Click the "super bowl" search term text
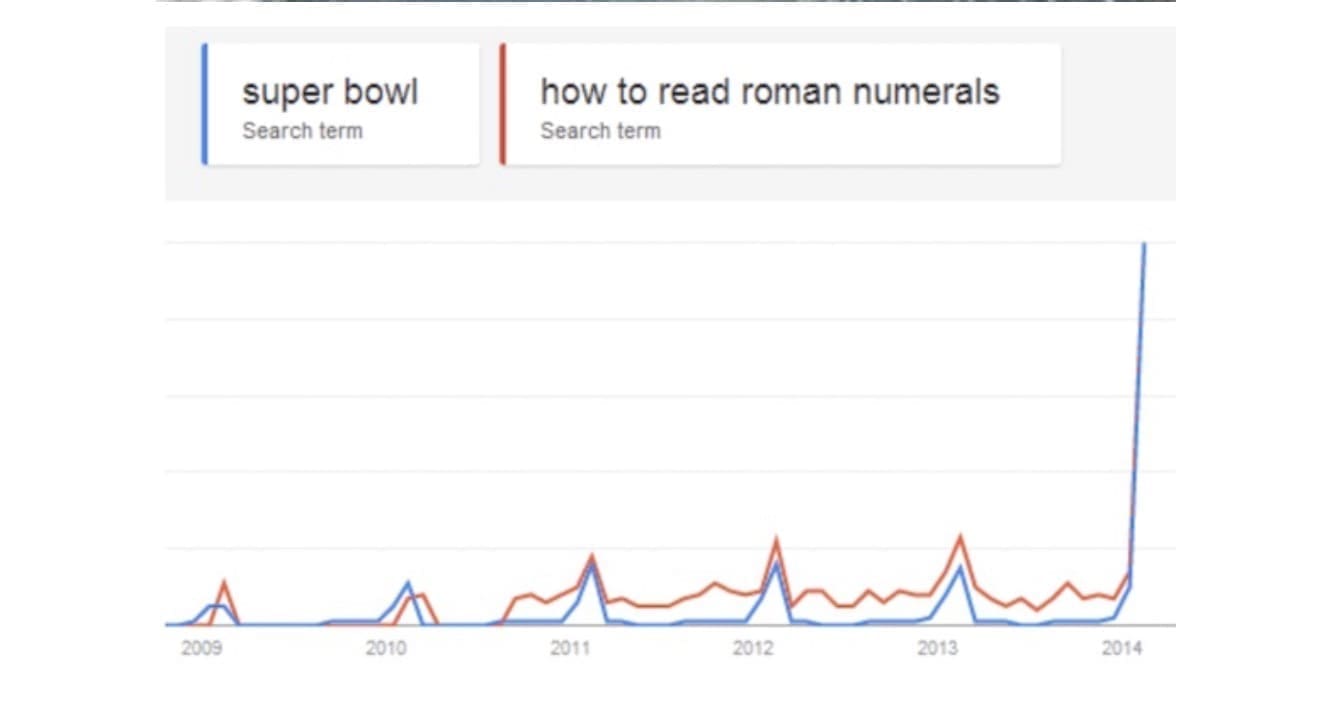 click(x=330, y=92)
